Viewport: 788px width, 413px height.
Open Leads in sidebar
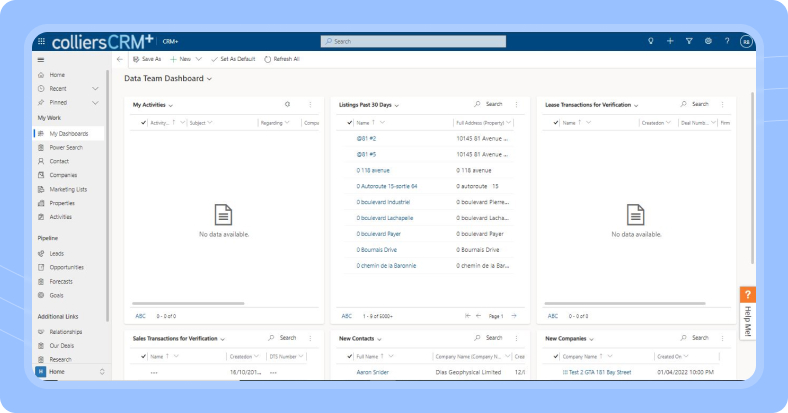pyautogui.click(x=56, y=254)
